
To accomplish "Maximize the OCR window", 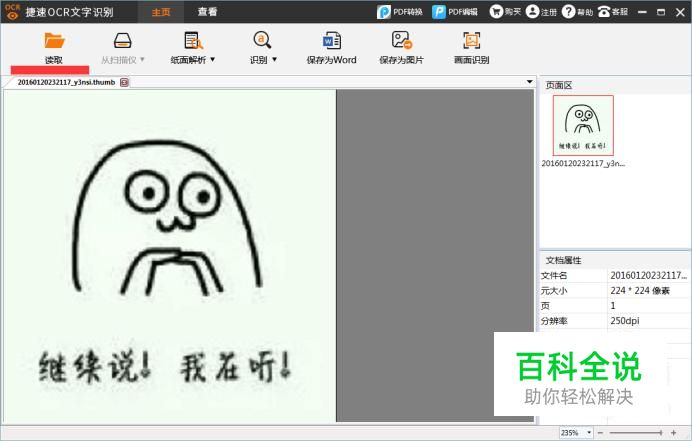I will 661,12.
